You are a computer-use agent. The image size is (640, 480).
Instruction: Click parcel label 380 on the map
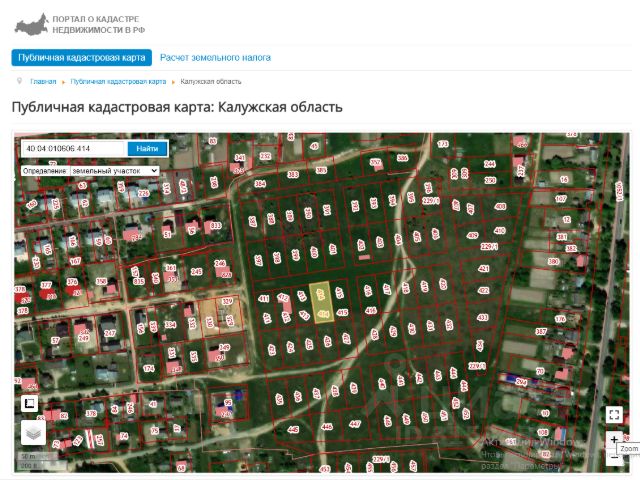tap(553, 261)
